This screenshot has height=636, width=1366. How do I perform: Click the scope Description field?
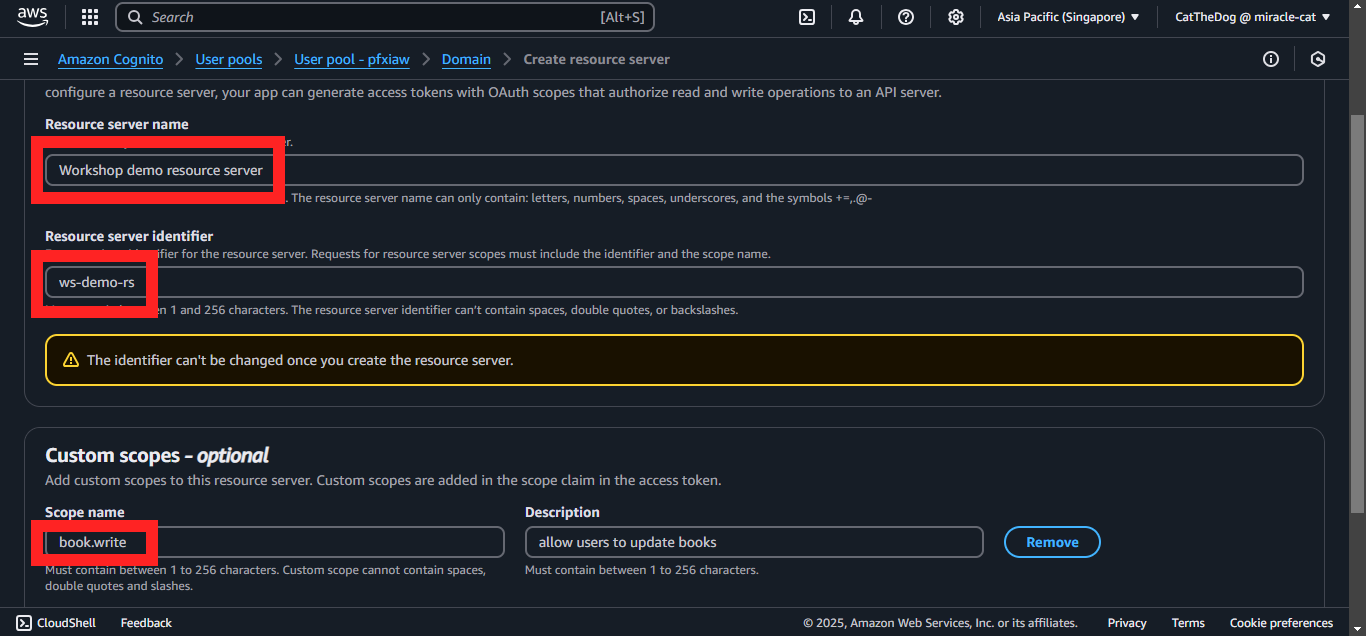click(x=754, y=542)
